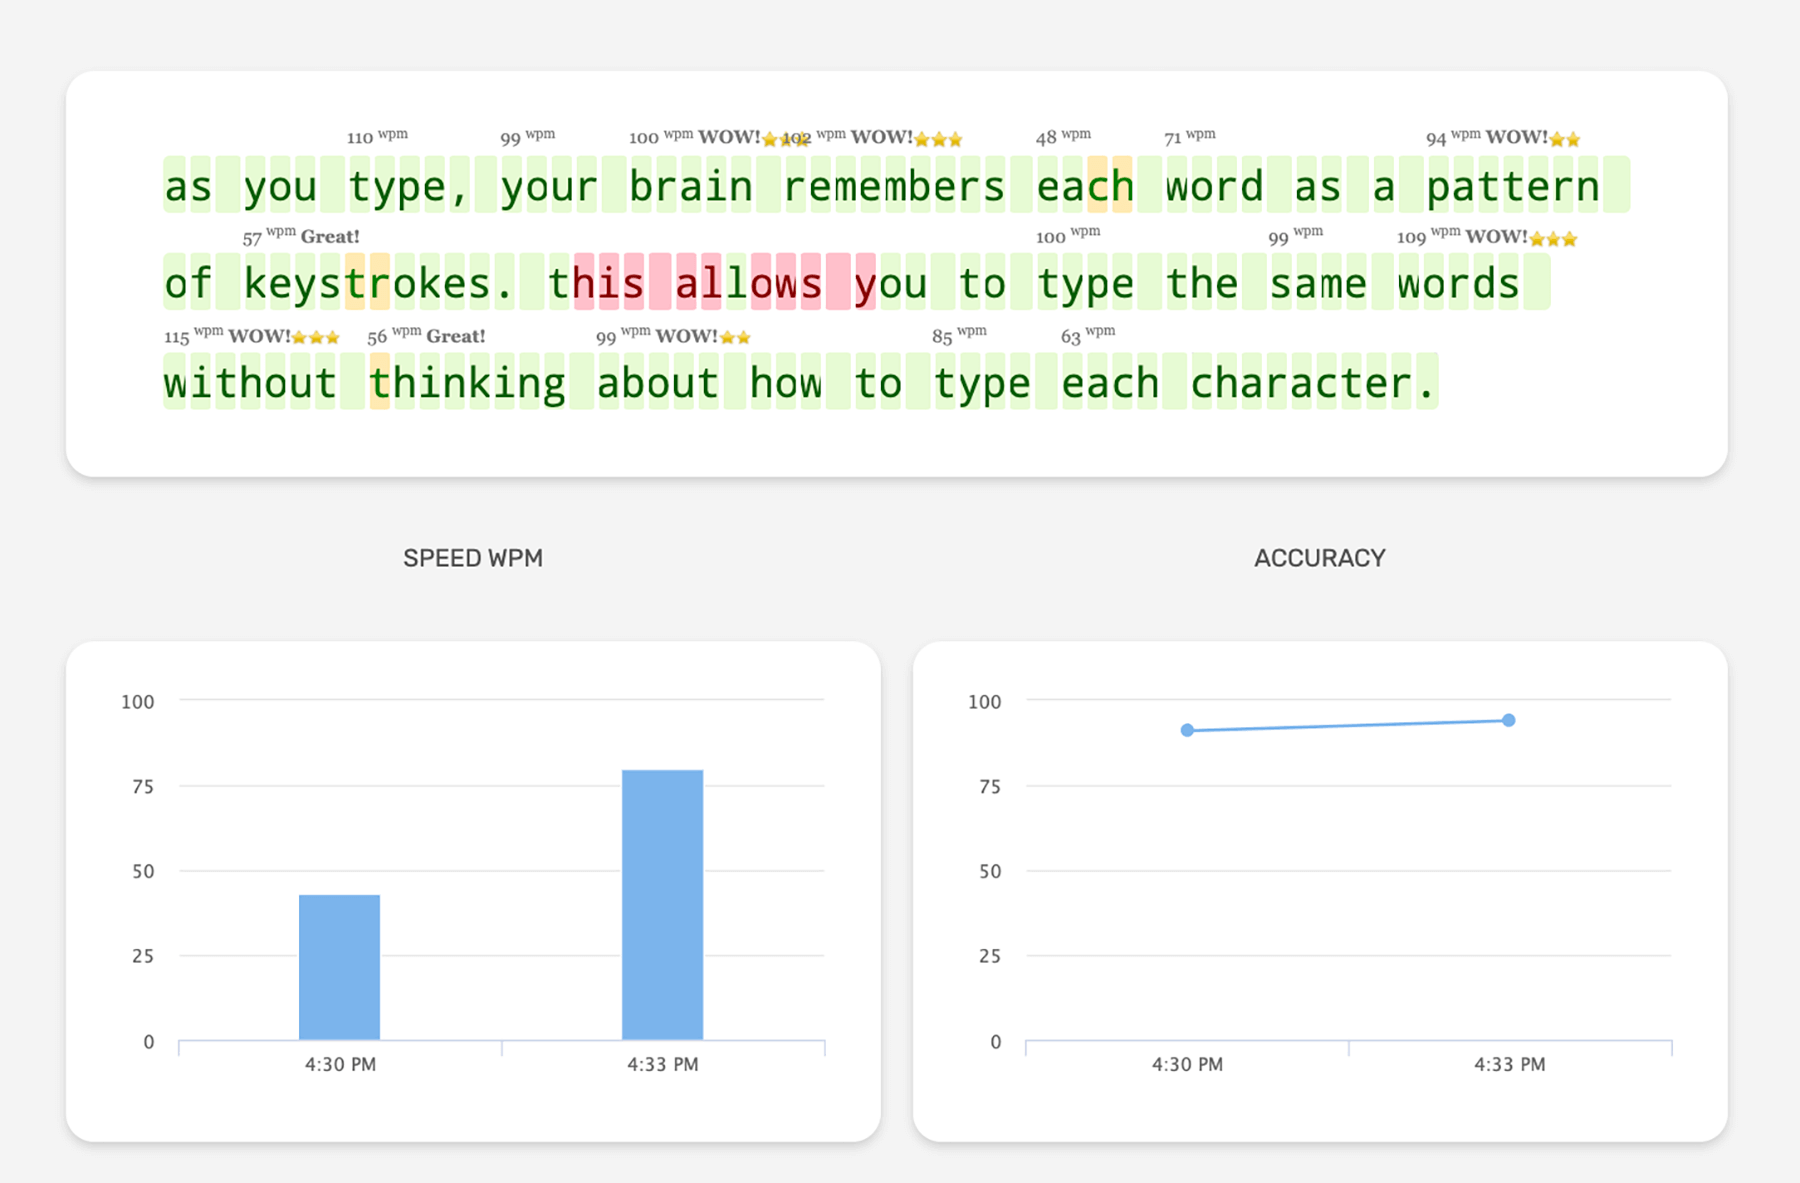The width and height of the screenshot is (1800, 1183).
Task: Click the red-highlighted word 'allows'
Action: pyautogui.click(x=749, y=284)
